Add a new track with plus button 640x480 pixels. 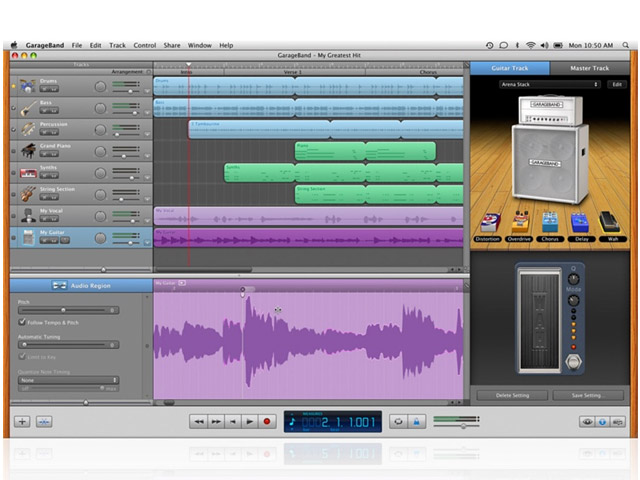[22, 422]
